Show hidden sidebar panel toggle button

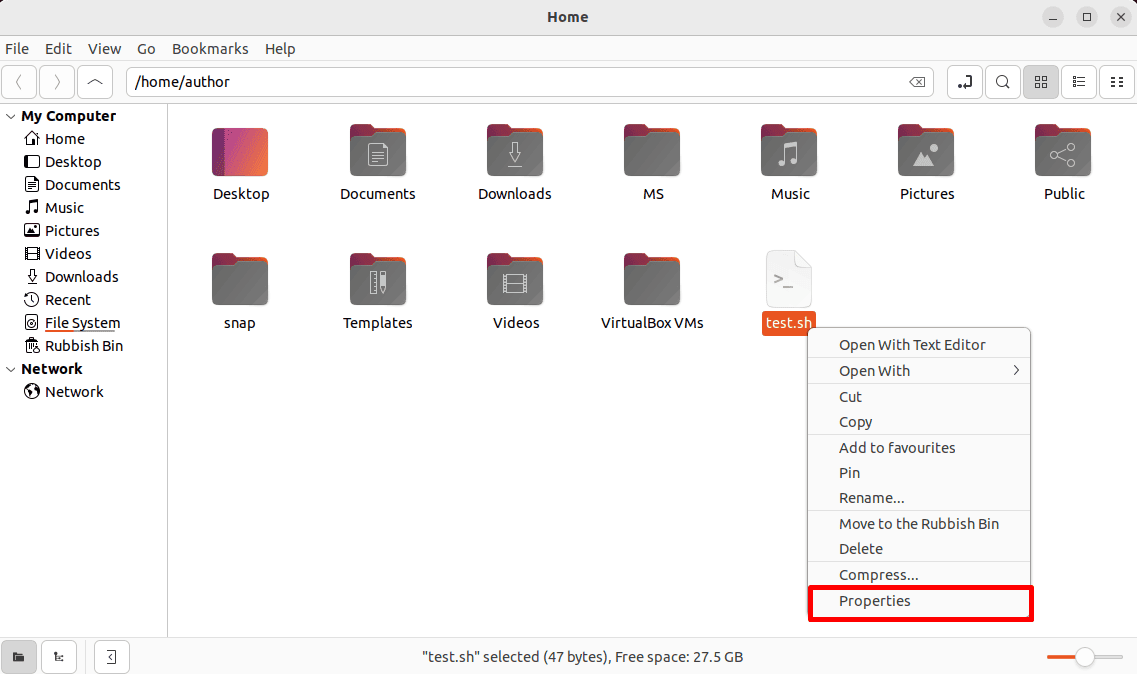click(111, 657)
